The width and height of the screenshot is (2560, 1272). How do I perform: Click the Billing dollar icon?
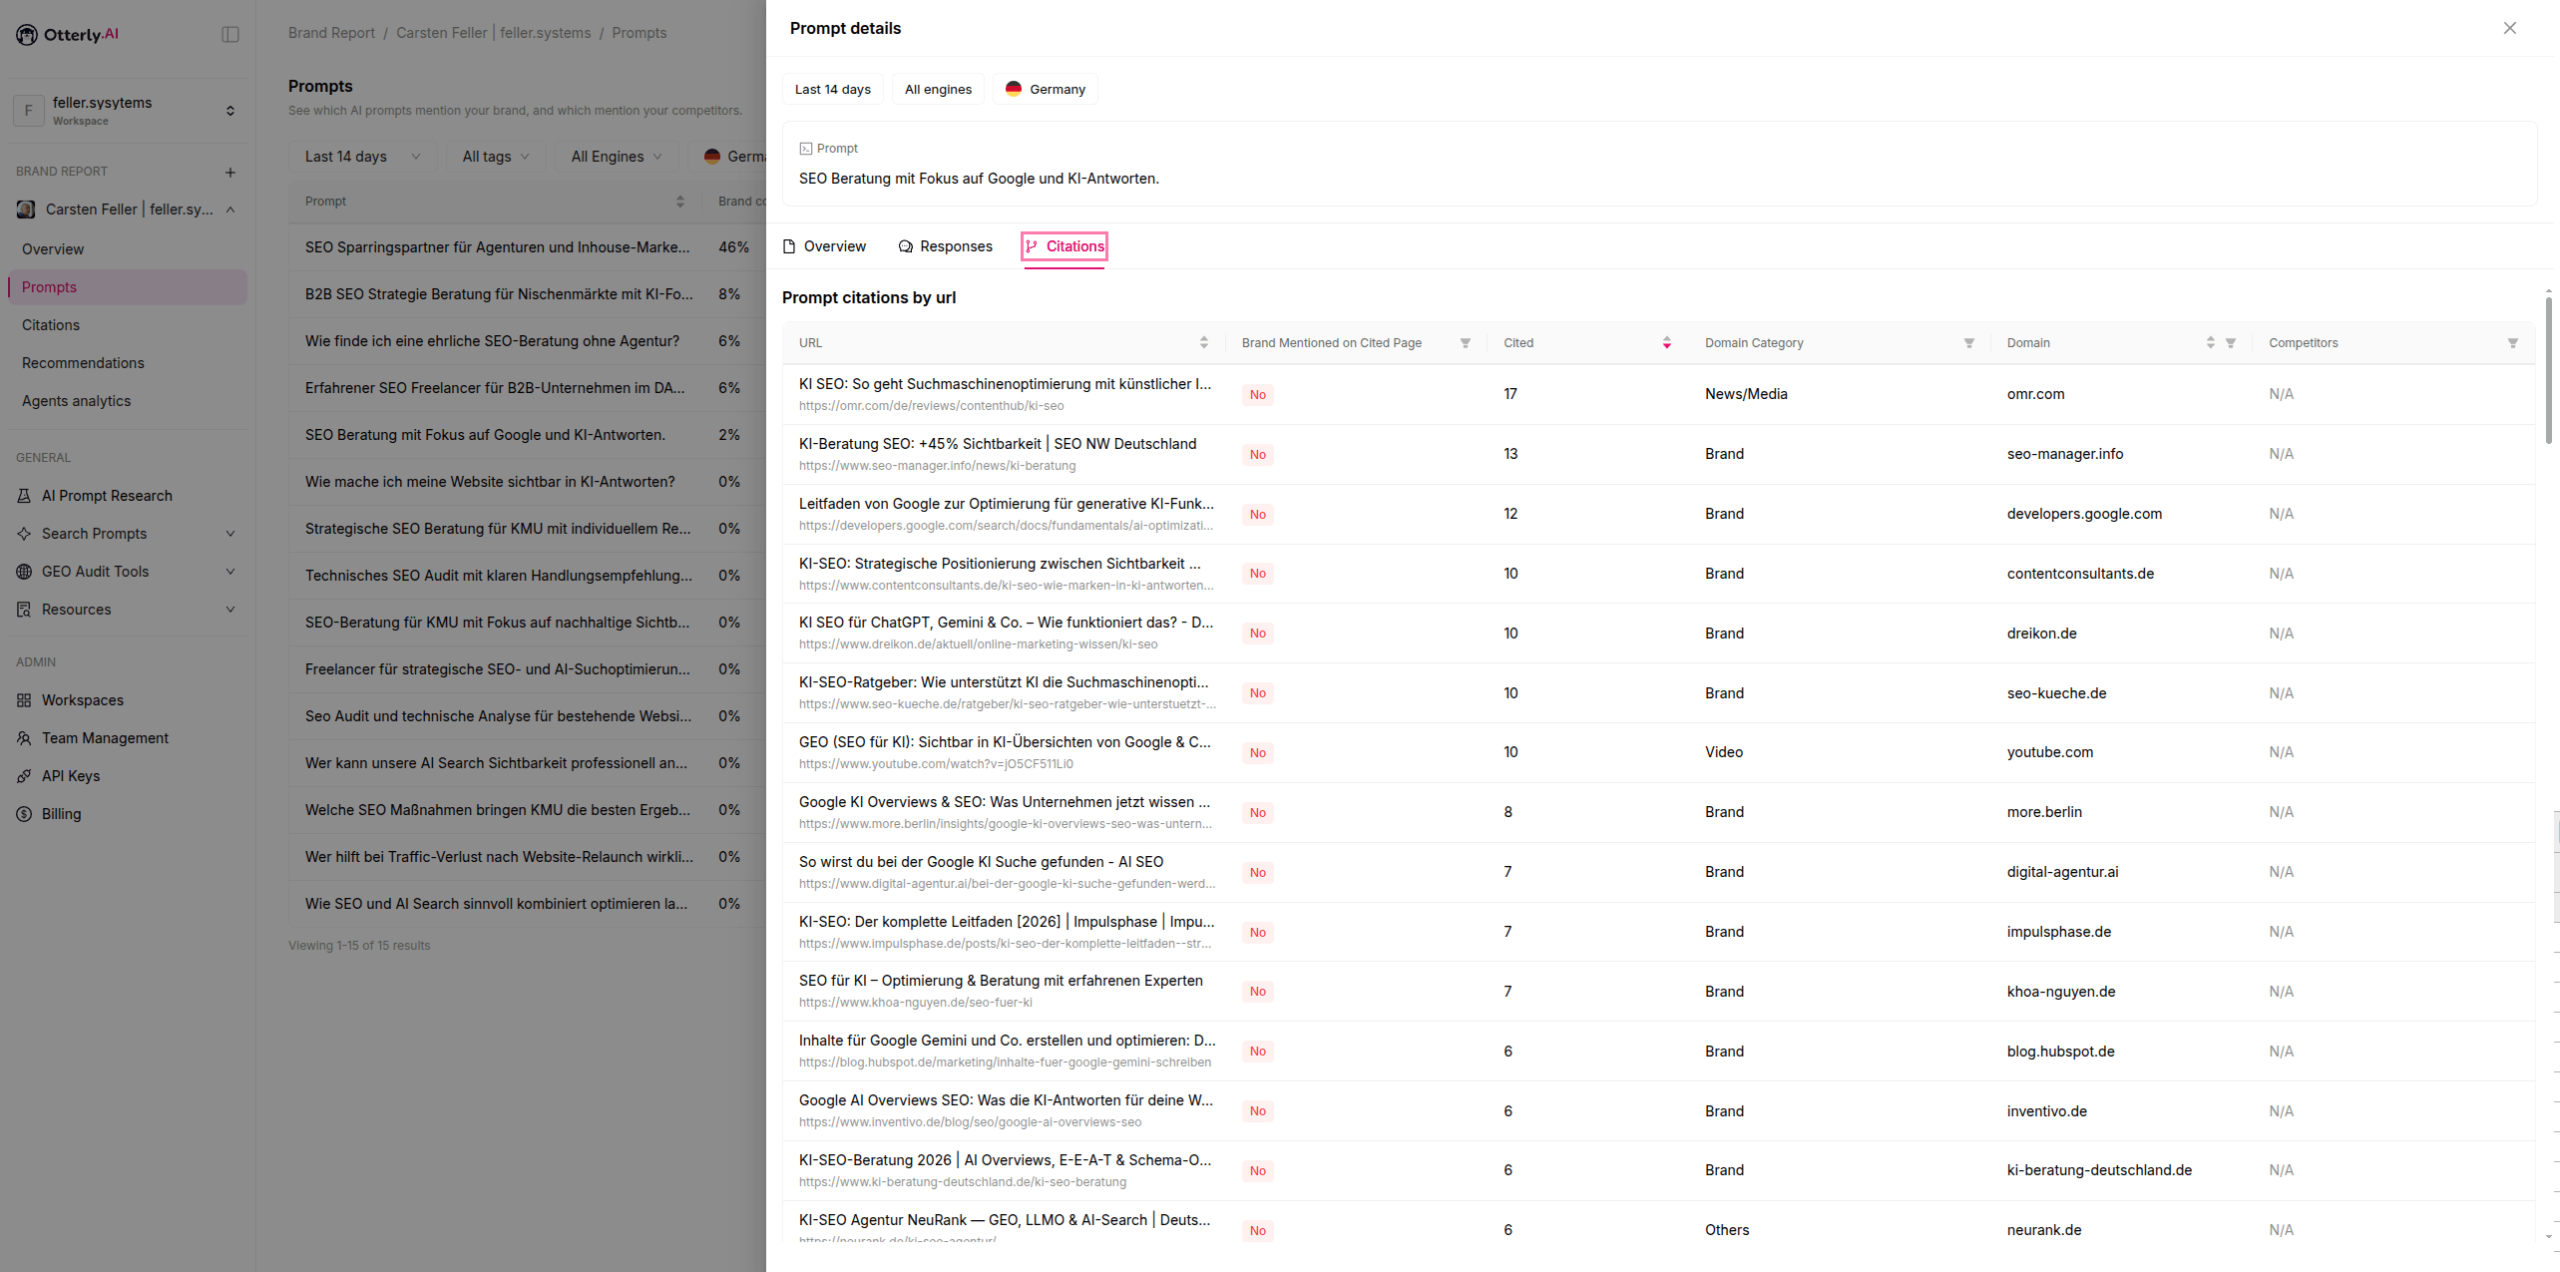[x=24, y=814]
